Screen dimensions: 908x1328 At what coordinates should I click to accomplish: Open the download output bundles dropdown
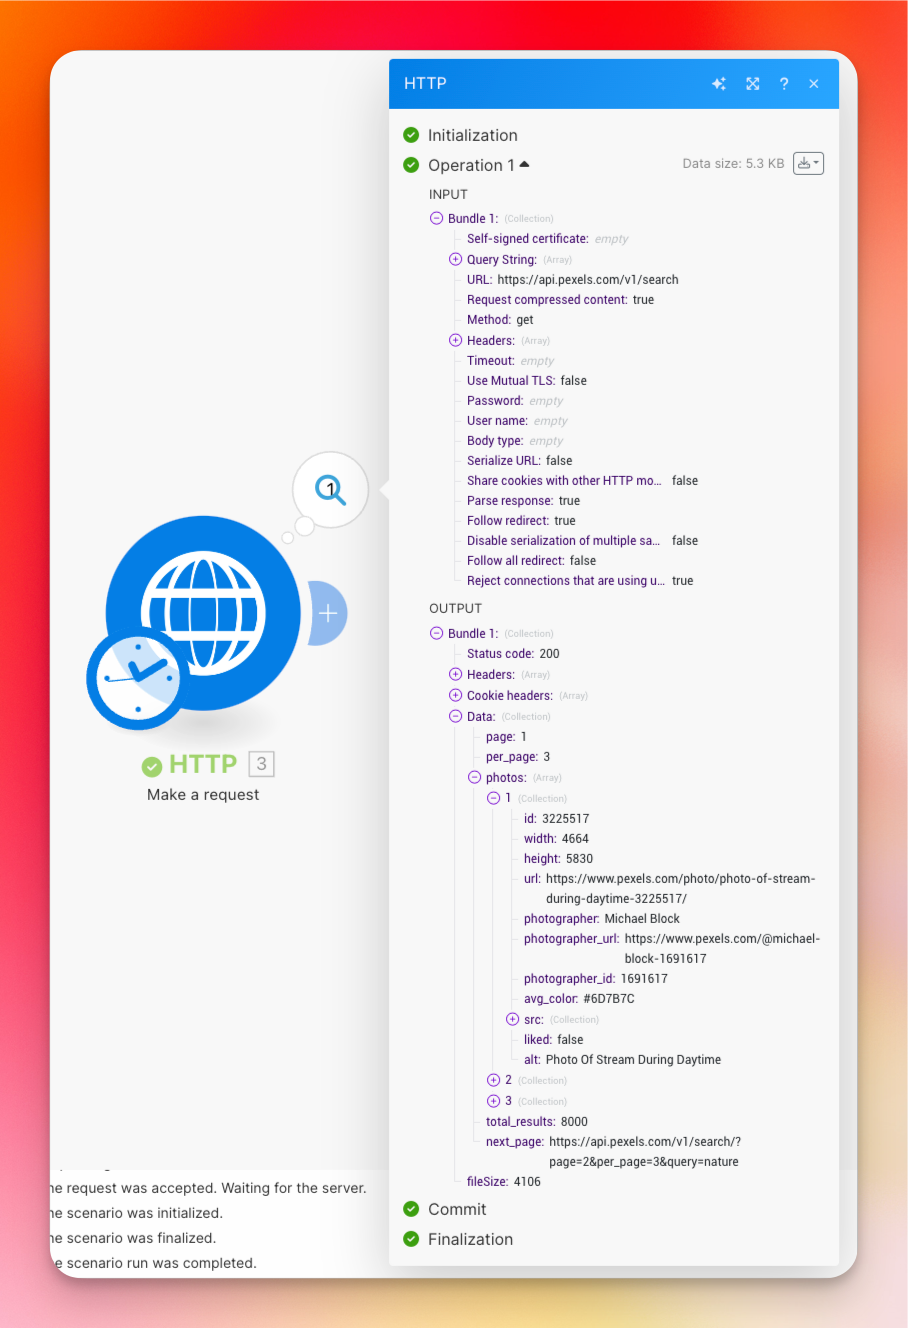point(808,163)
